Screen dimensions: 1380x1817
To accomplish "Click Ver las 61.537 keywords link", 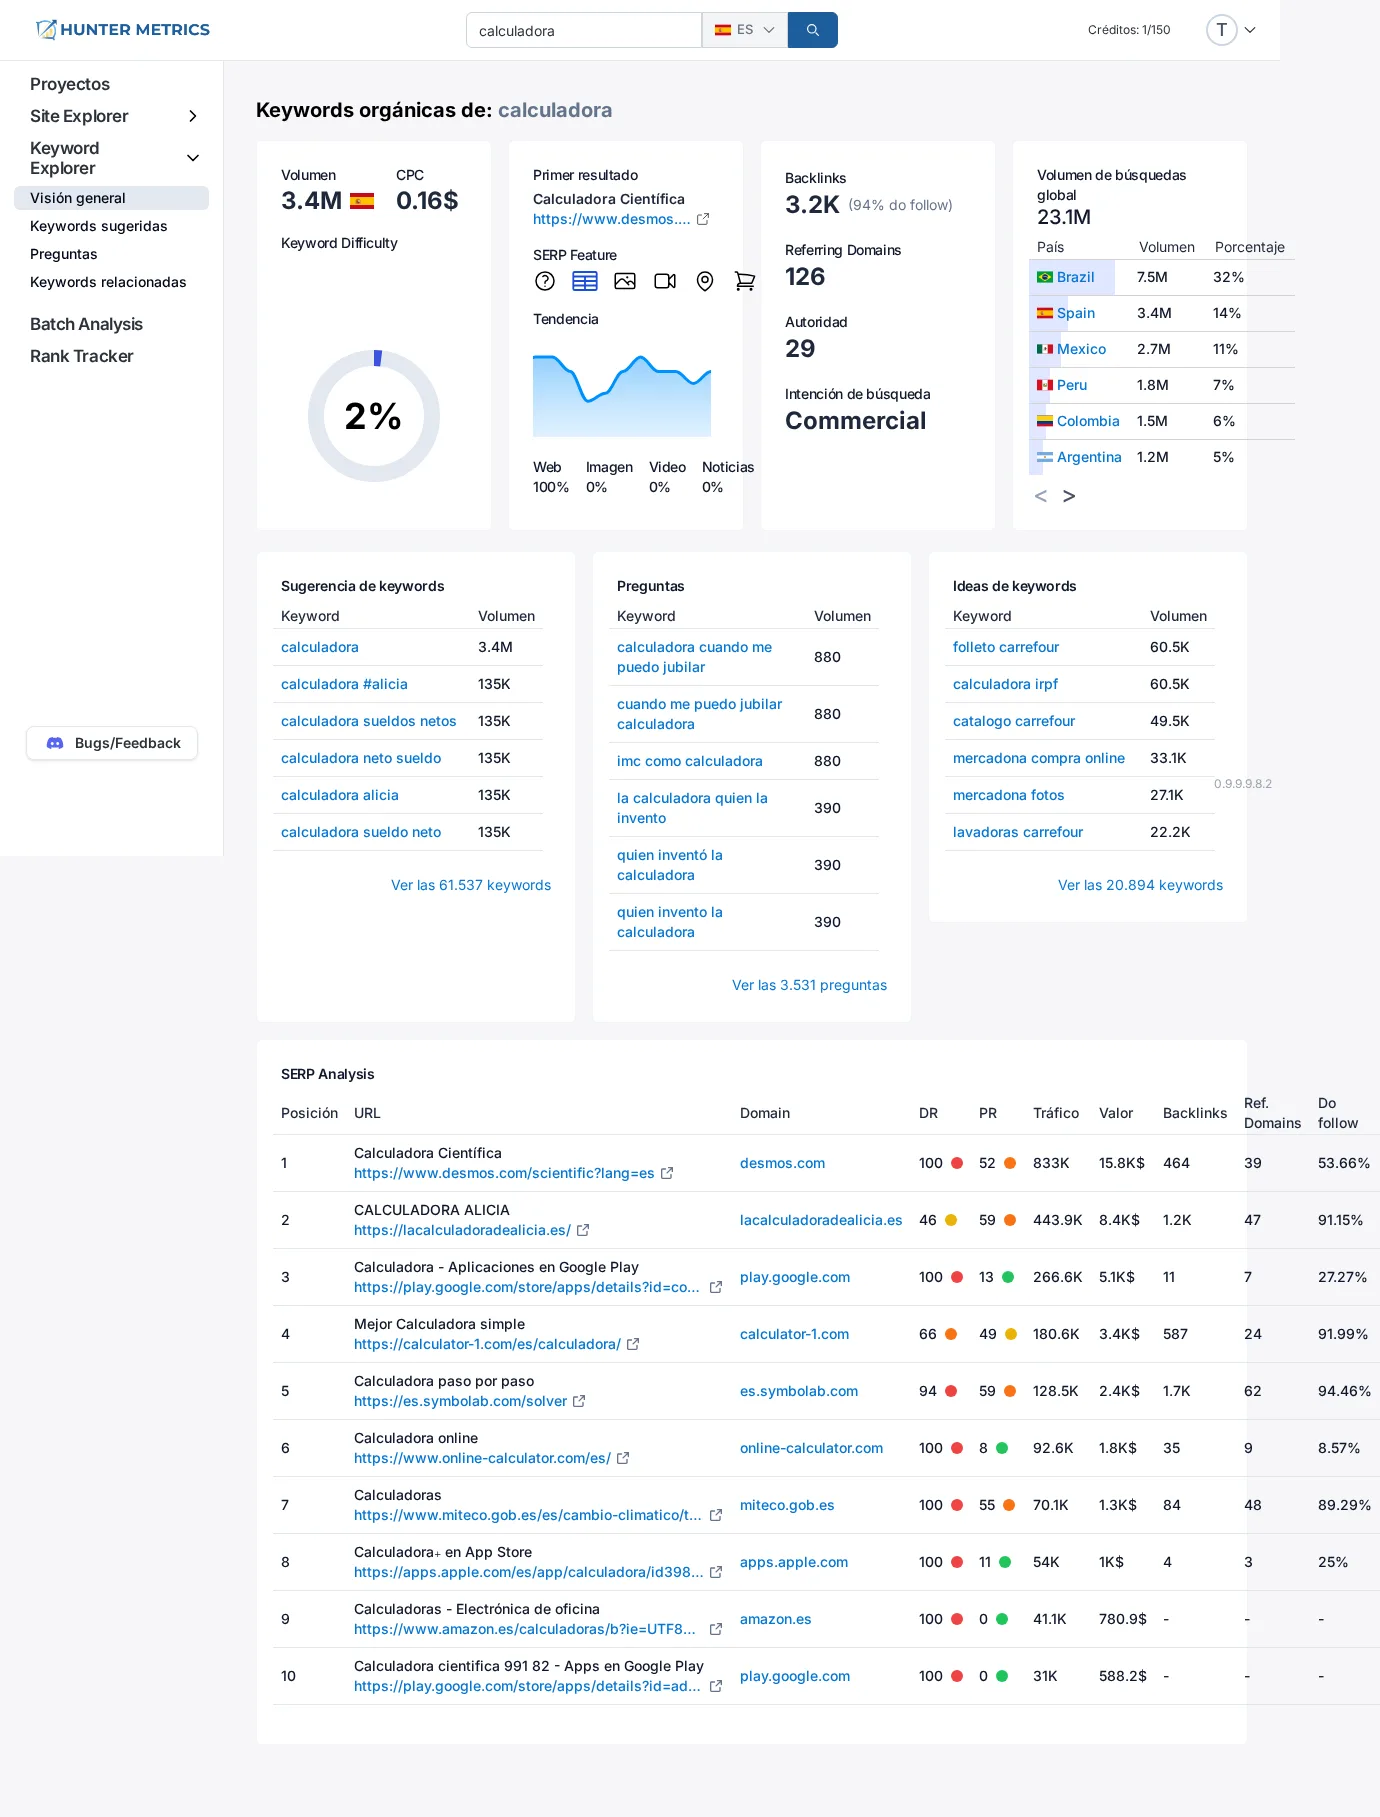I will 471,885.
